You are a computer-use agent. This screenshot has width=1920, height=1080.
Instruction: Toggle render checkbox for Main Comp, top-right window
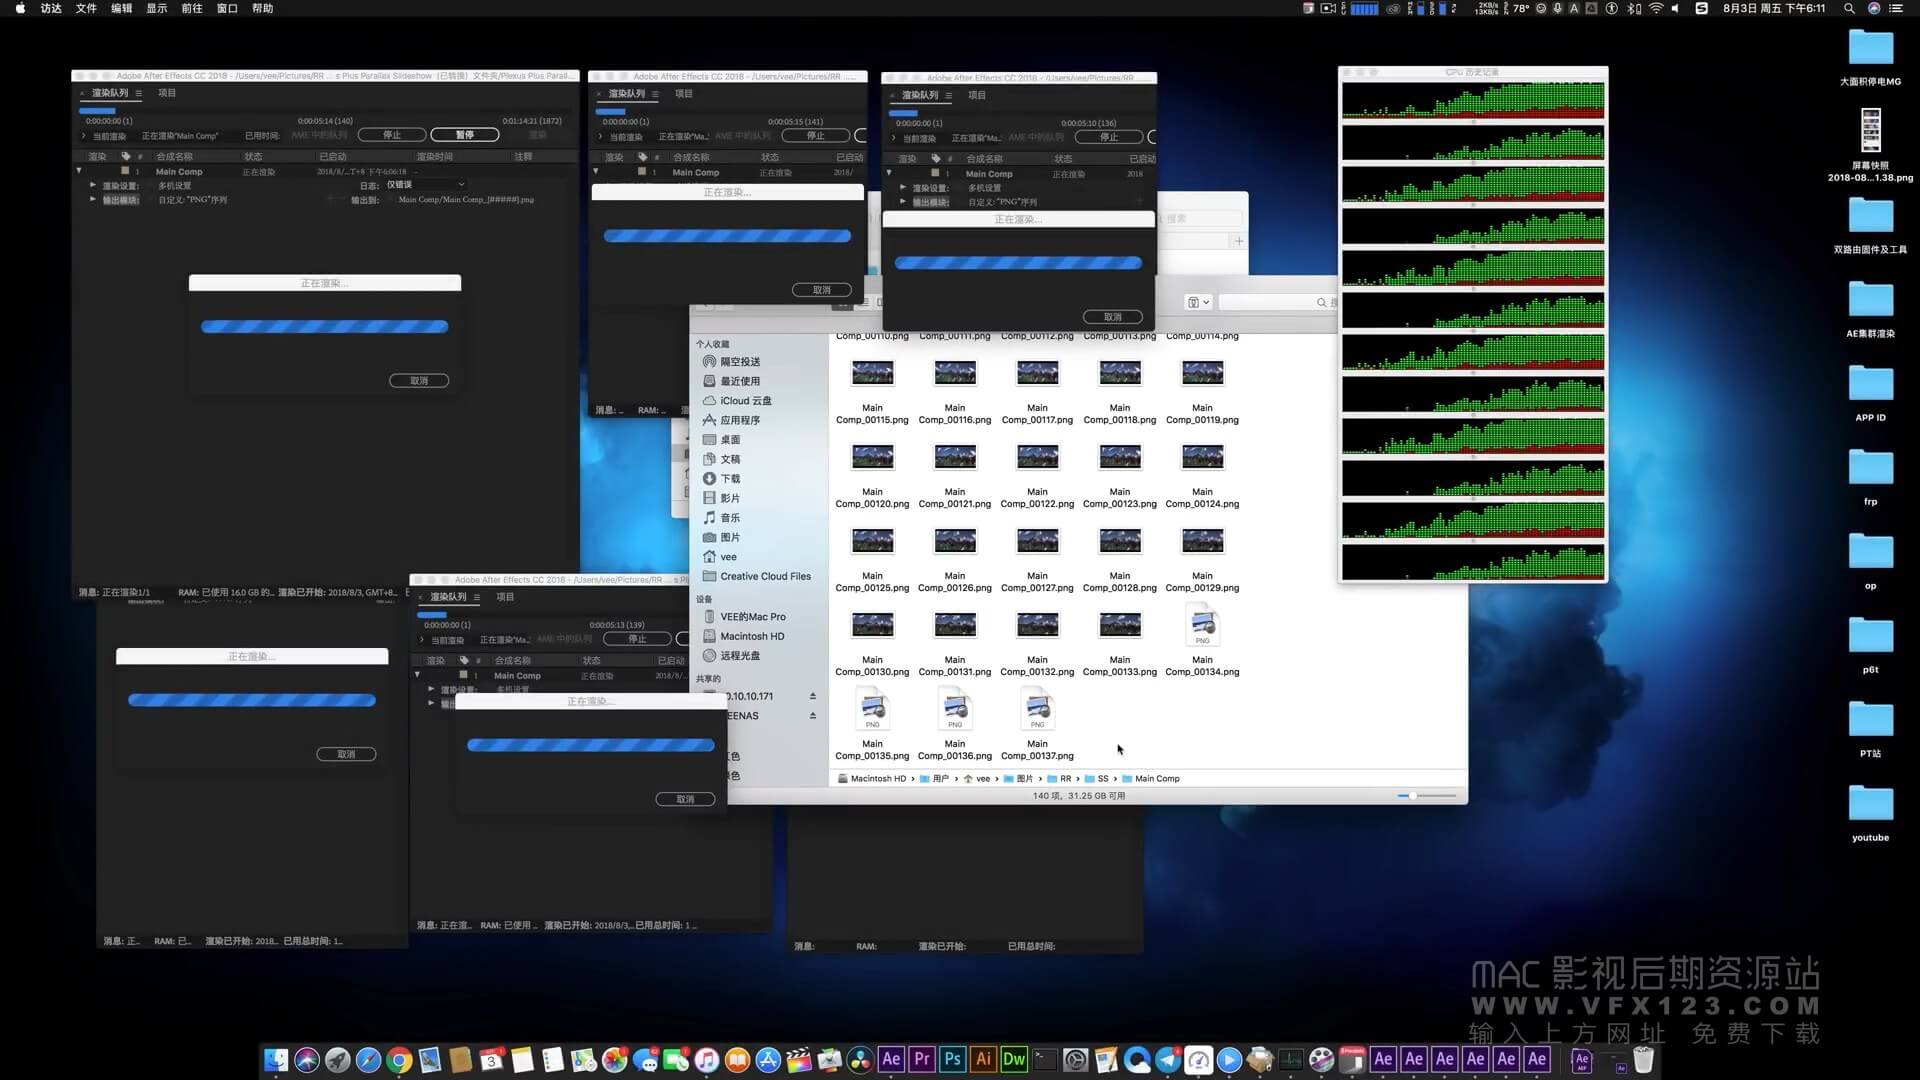(x=935, y=173)
